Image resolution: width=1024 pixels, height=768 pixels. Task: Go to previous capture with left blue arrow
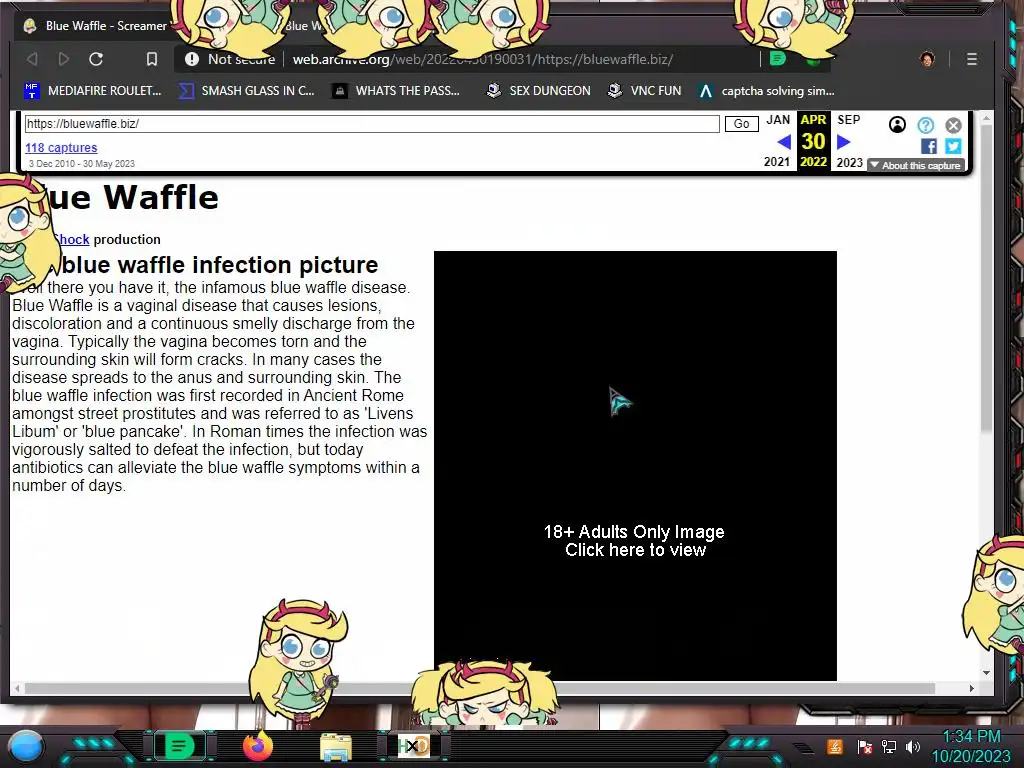[784, 142]
